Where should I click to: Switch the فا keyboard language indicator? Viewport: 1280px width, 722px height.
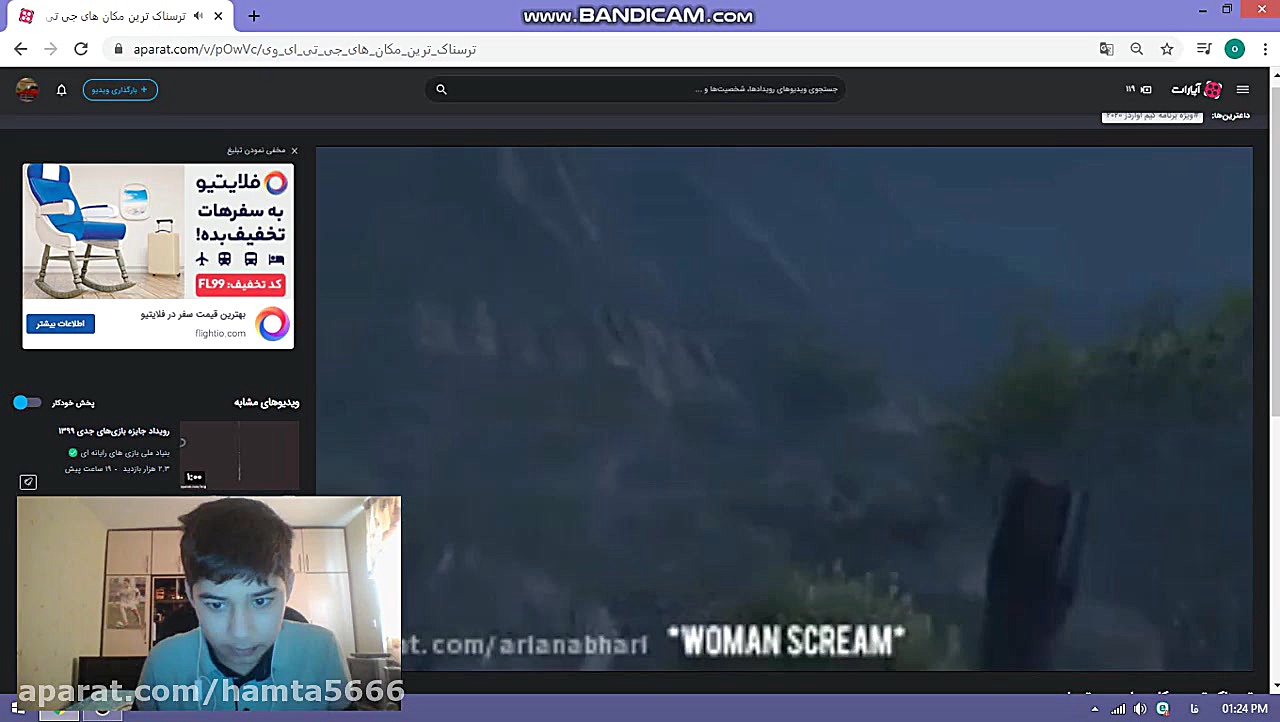(1195, 709)
